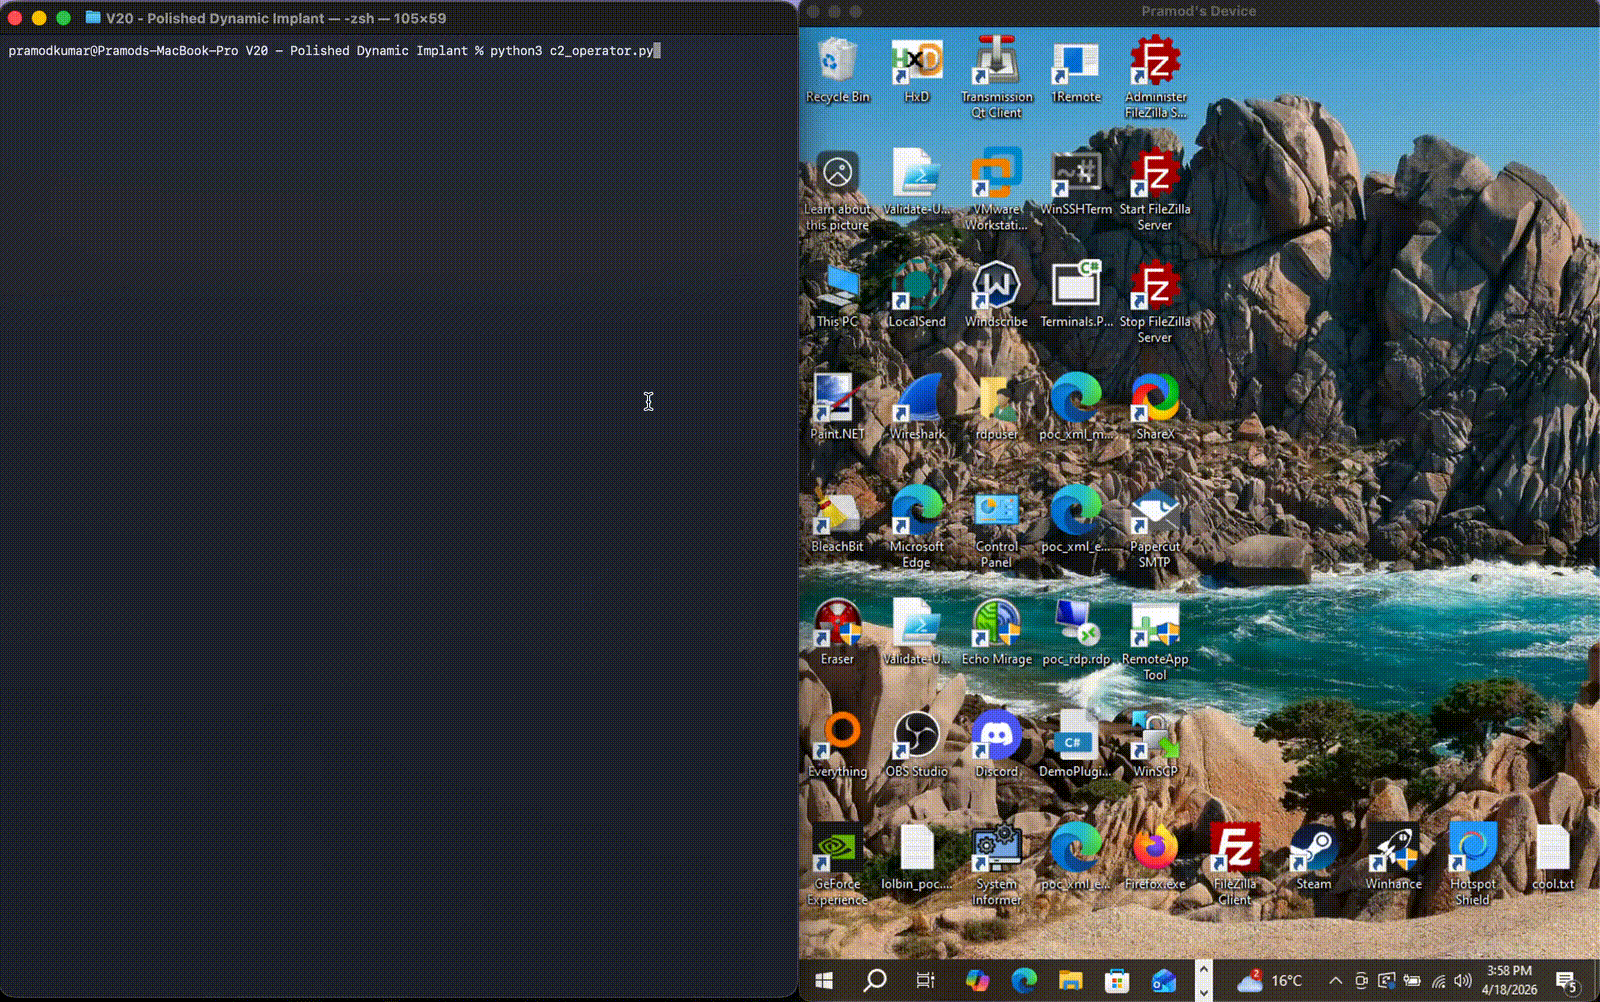
Task: Open Steam from the desktop
Action: (1313, 858)
